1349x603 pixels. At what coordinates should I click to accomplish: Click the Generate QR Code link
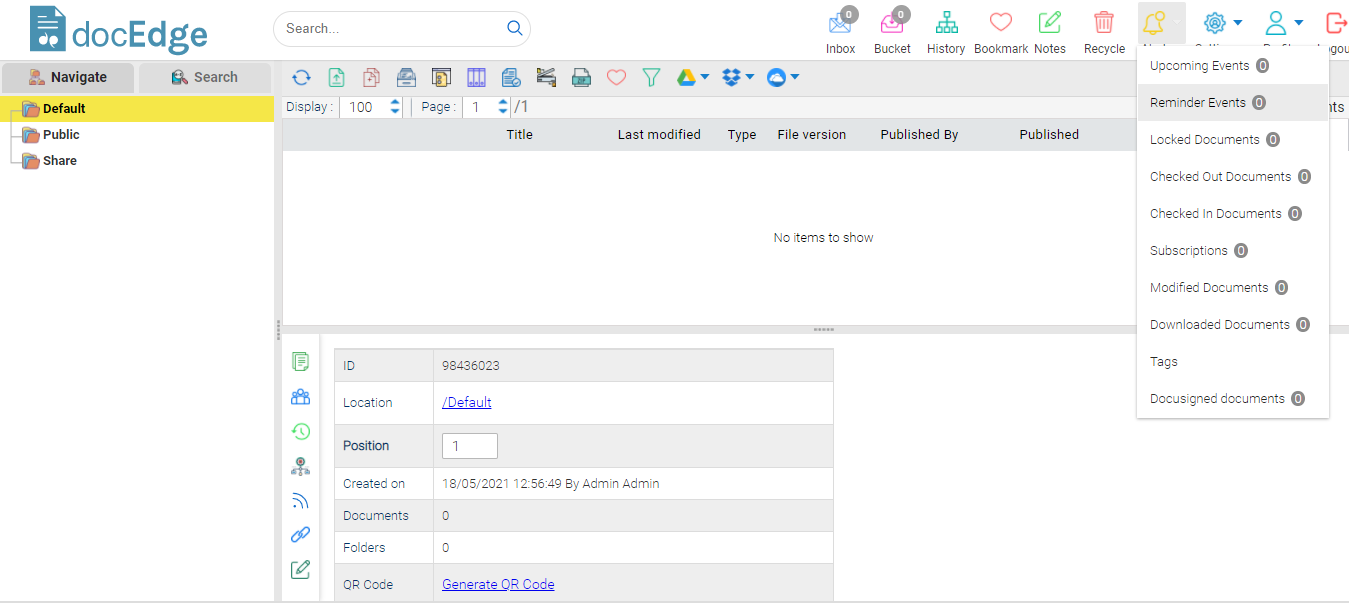tap(497, 583)
